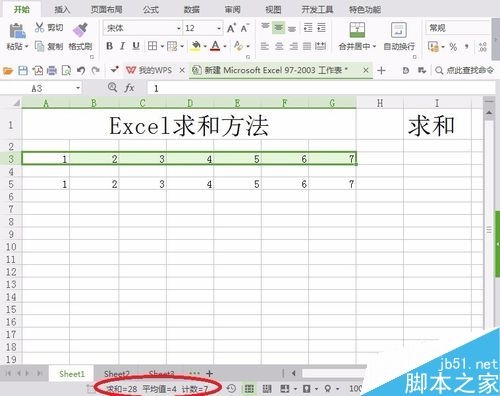The height and width of the screenshot is (396, 500).
Task: Decrease font size with smaller A
Action: (x=245, y=28)
